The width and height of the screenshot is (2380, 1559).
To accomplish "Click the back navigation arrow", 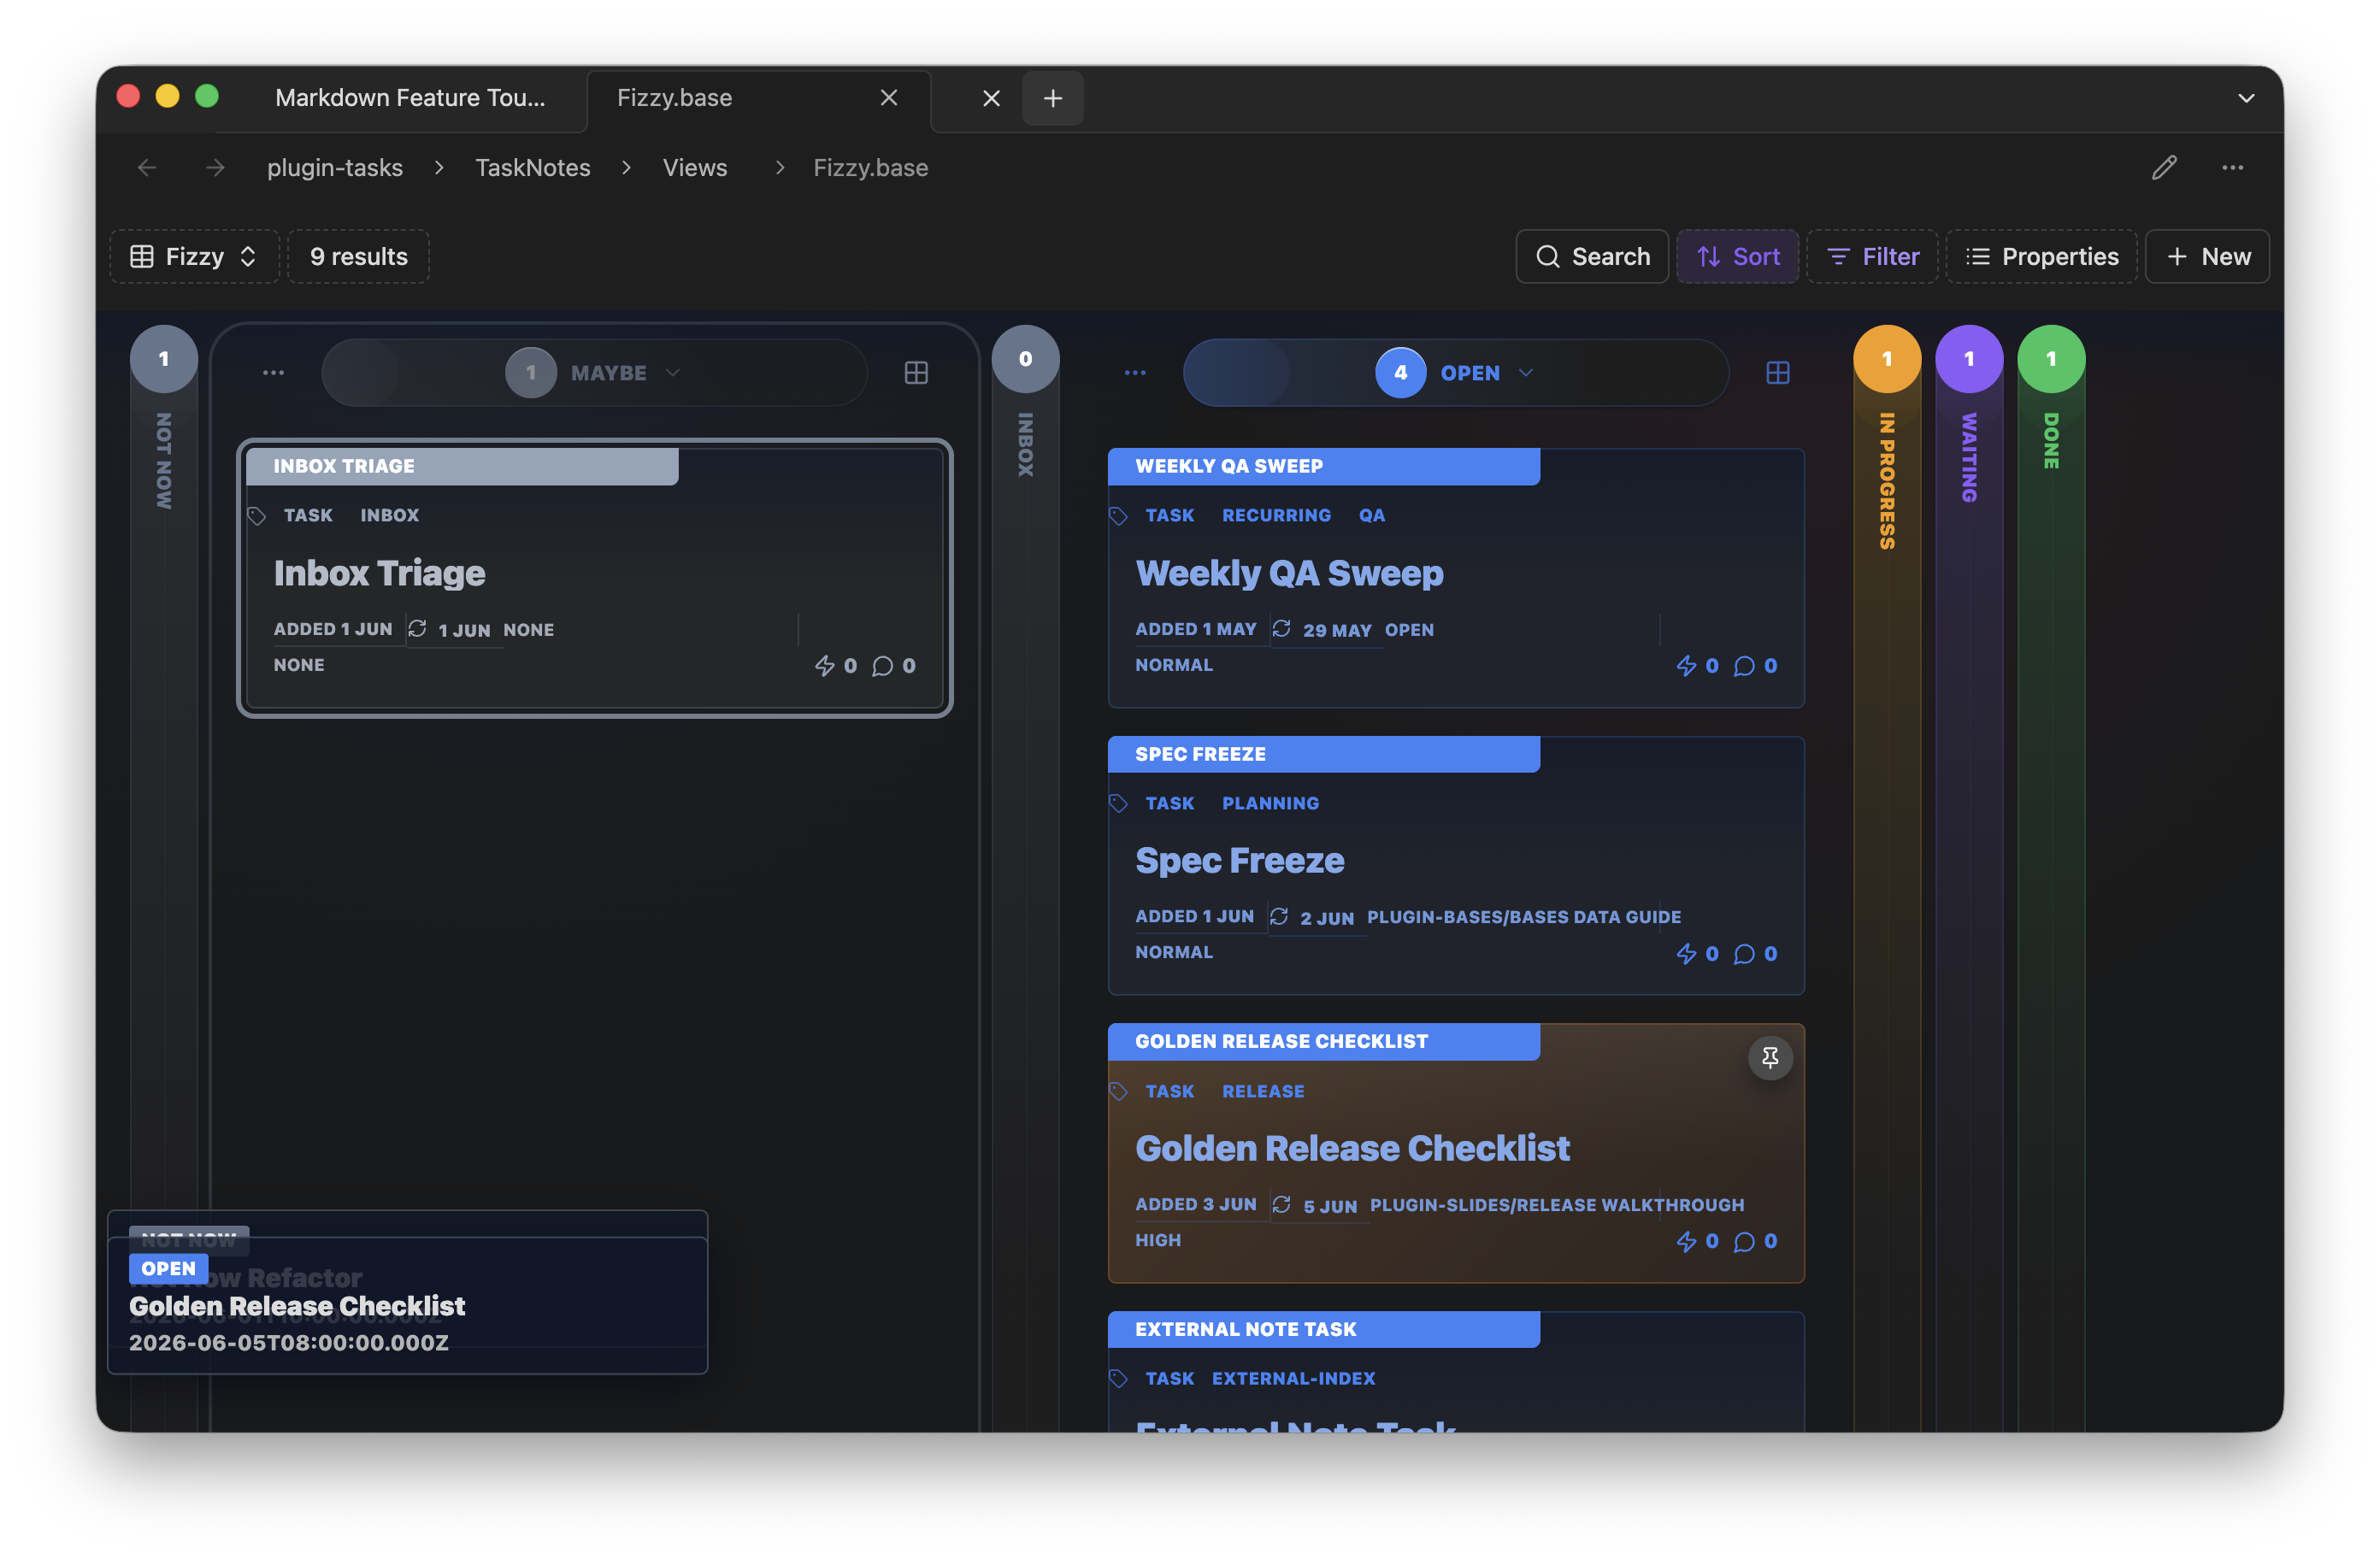I will 147,168.
